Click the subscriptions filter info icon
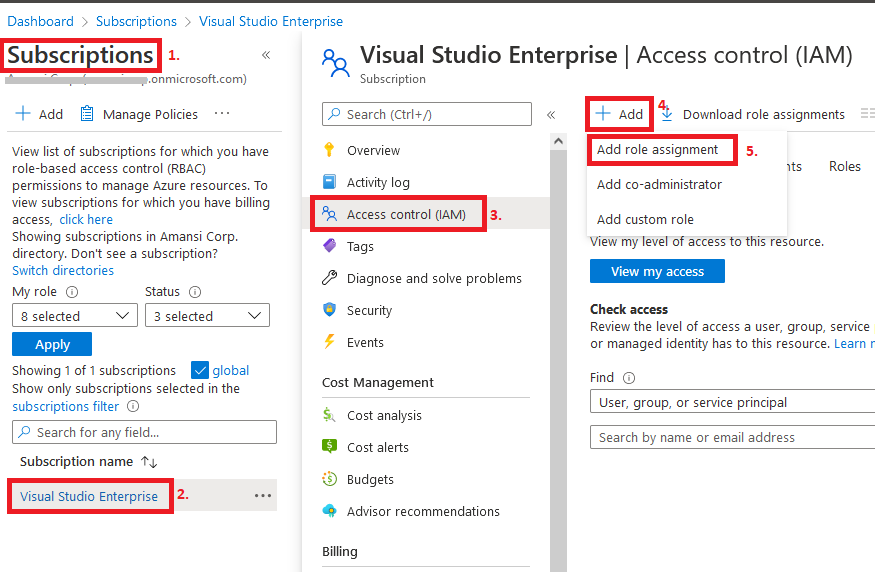The width and height of the screenshot is (875, 572). pyautogui.click(x=133, y=406)
